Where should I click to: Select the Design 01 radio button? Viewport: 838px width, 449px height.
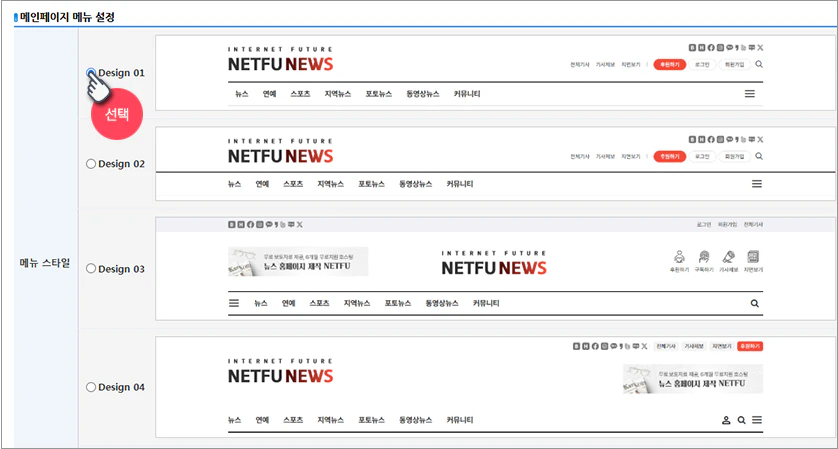[x=91, y=73]
